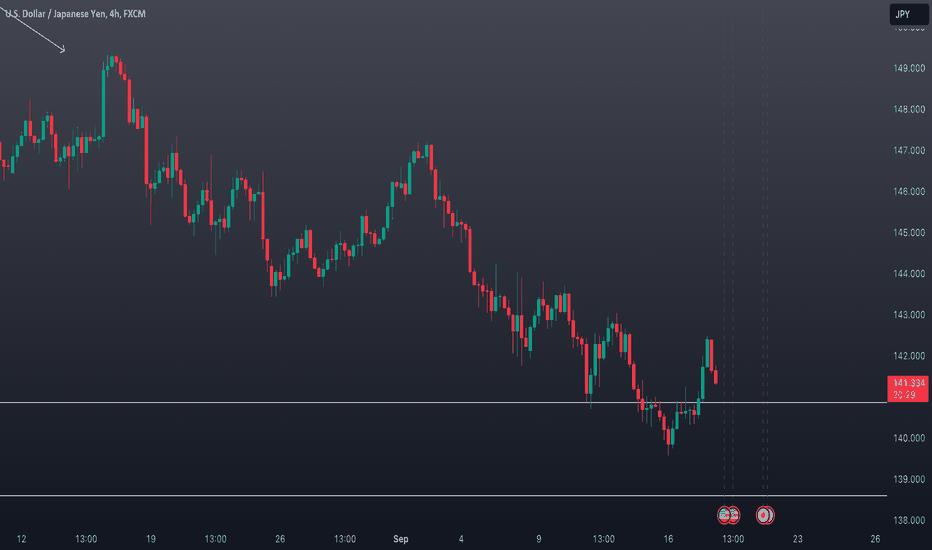The width and height of the screenshot is (932, 550).
Task: Click the 149.000 price axis label
Action: tap(909, 68)
